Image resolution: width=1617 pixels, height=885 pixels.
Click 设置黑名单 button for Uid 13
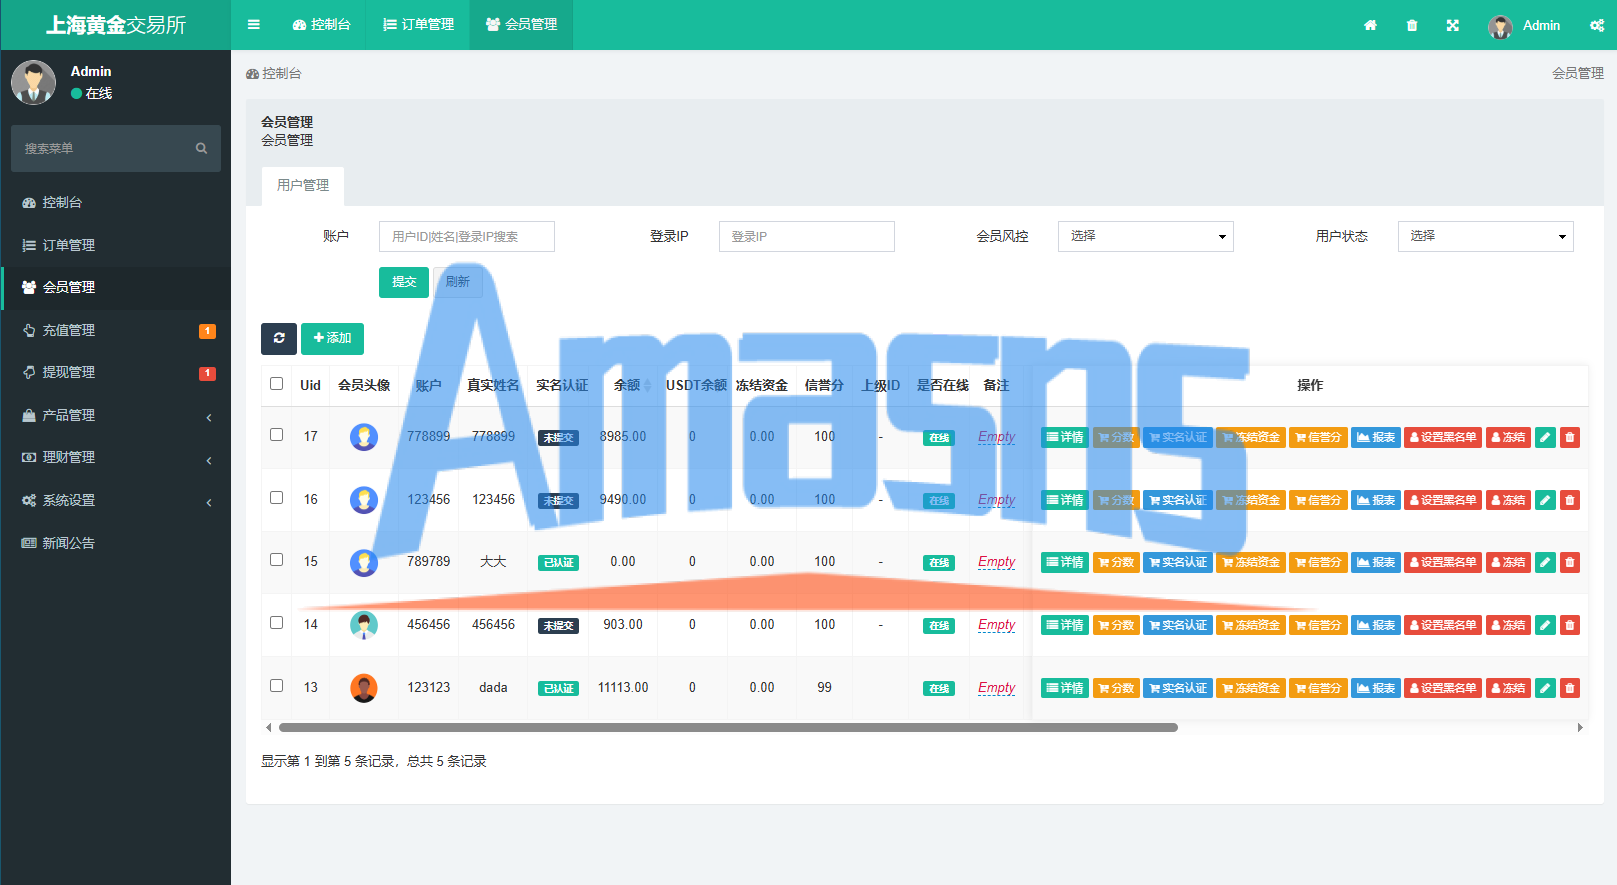pos(1443,688)
